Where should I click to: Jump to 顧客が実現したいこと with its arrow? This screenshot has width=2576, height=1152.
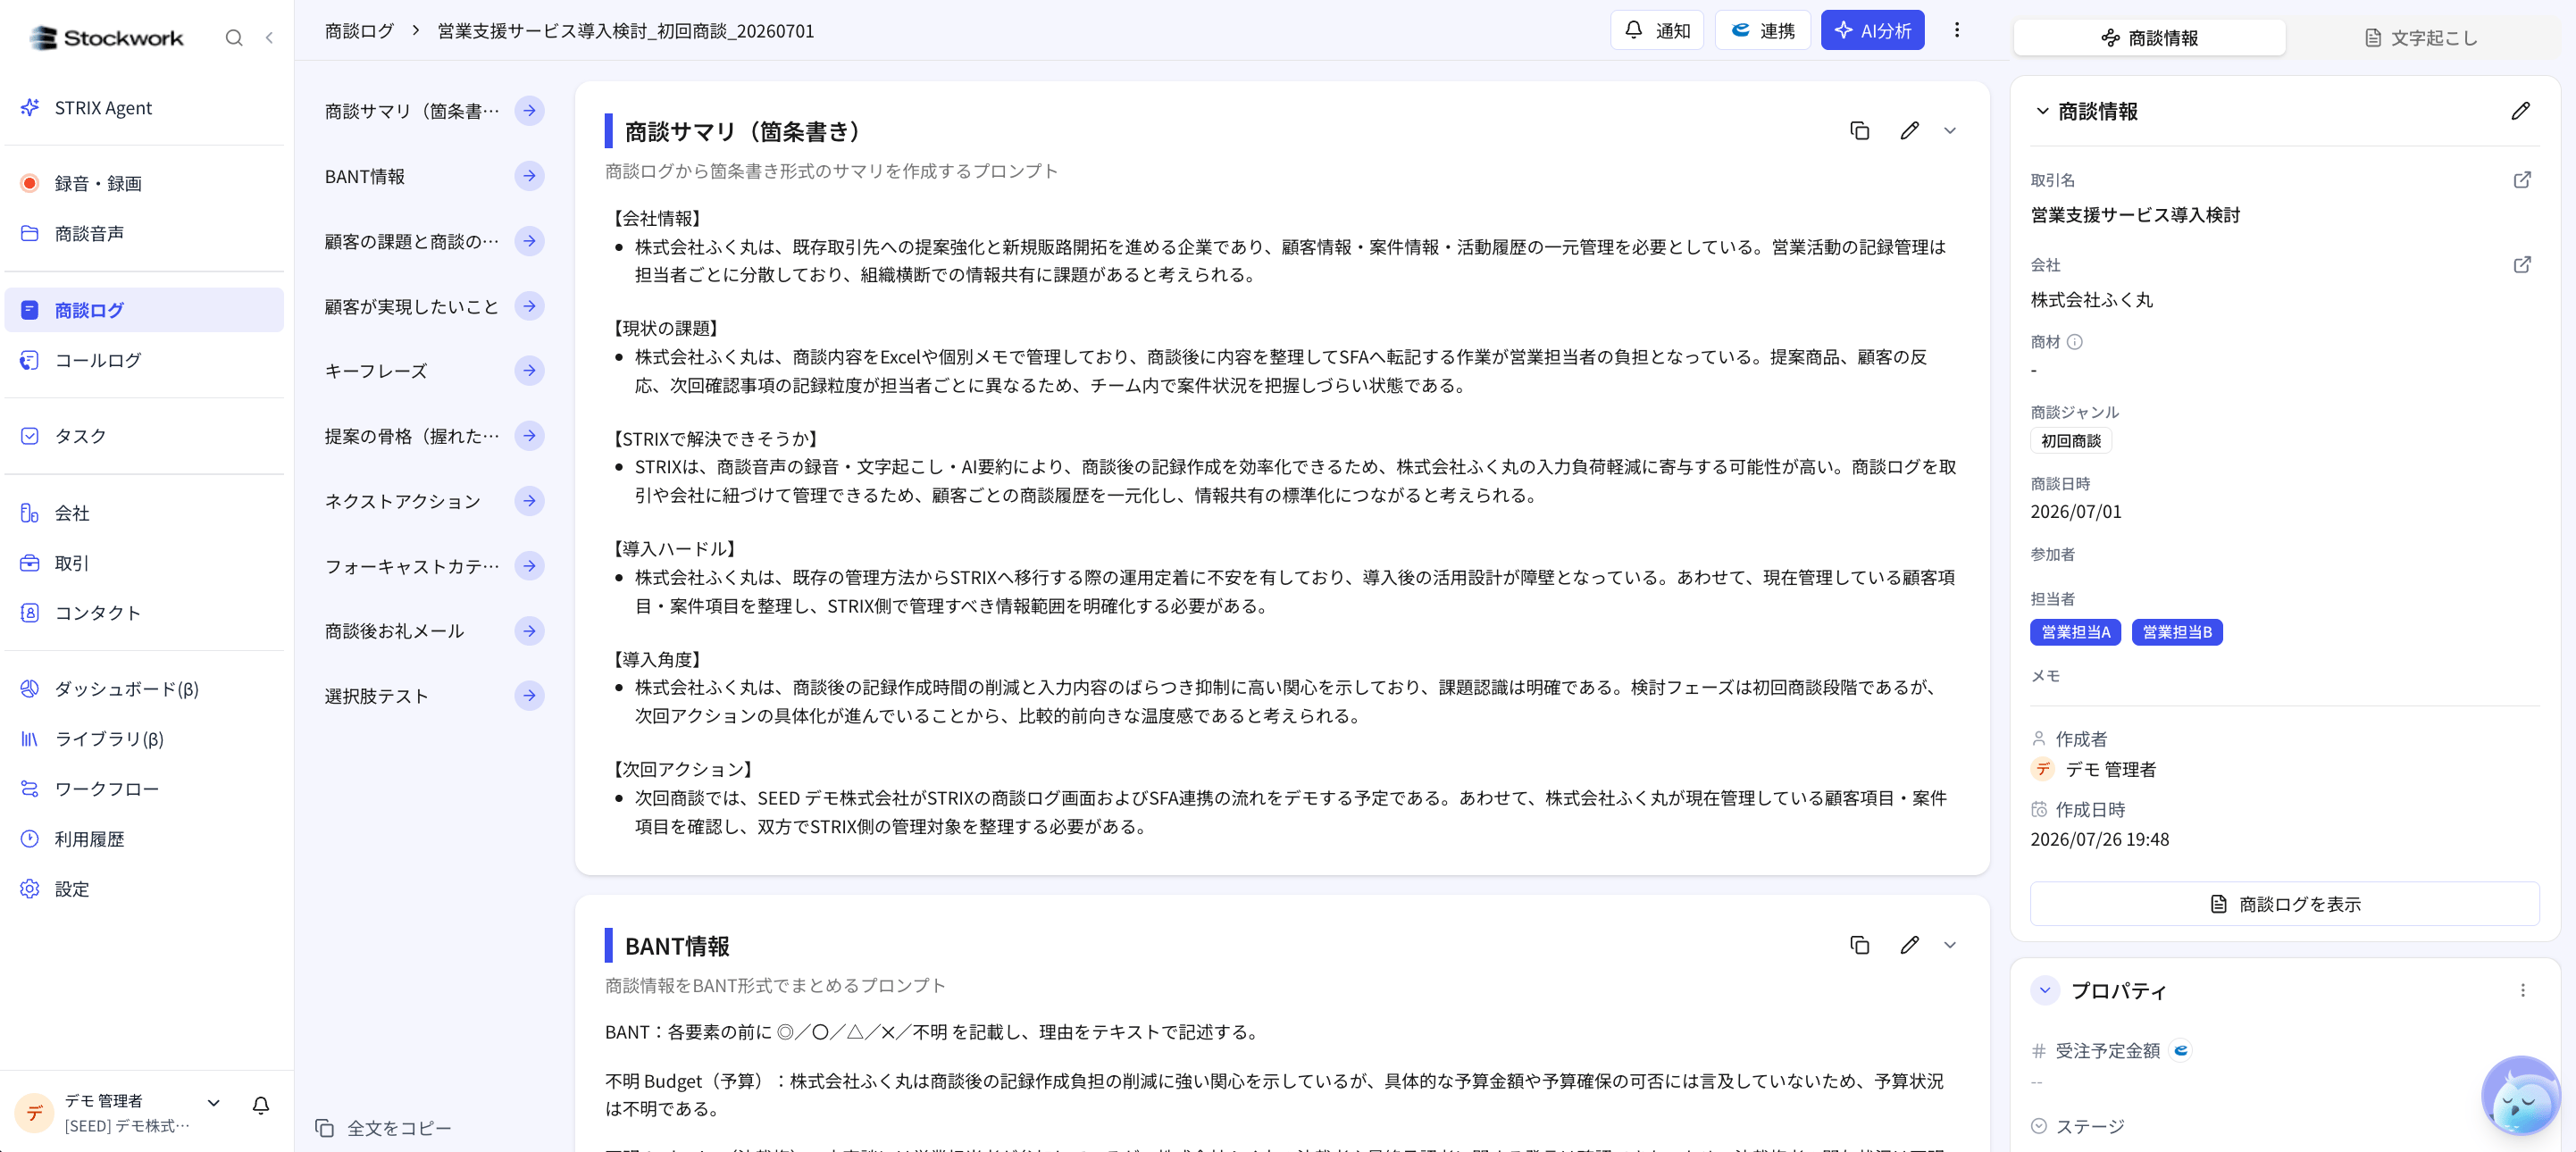coord(529,306)
